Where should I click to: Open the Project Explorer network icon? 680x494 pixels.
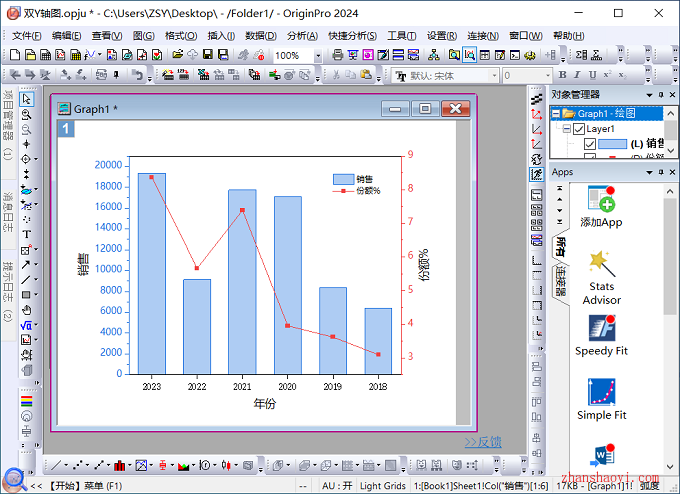pos(433,55)
